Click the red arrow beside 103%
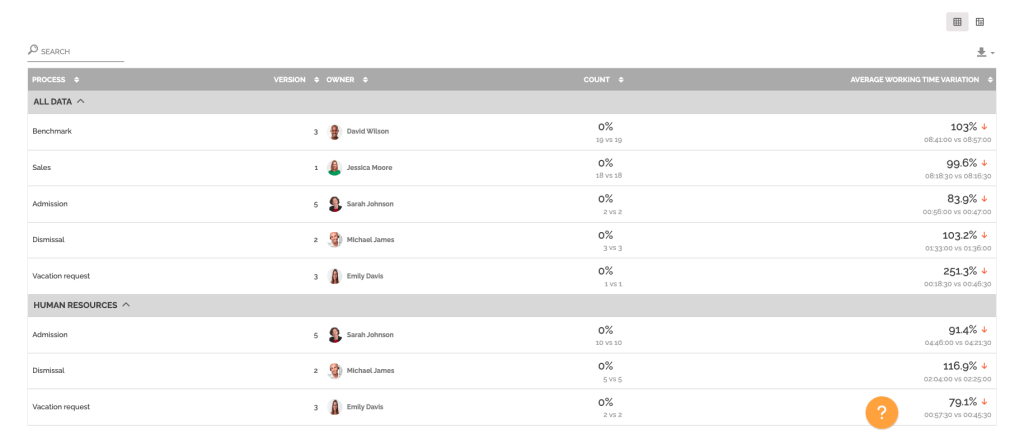Image resolution: width=1024 pixels, height=435 pixels. pyautogui.click(x=985, y=127)
